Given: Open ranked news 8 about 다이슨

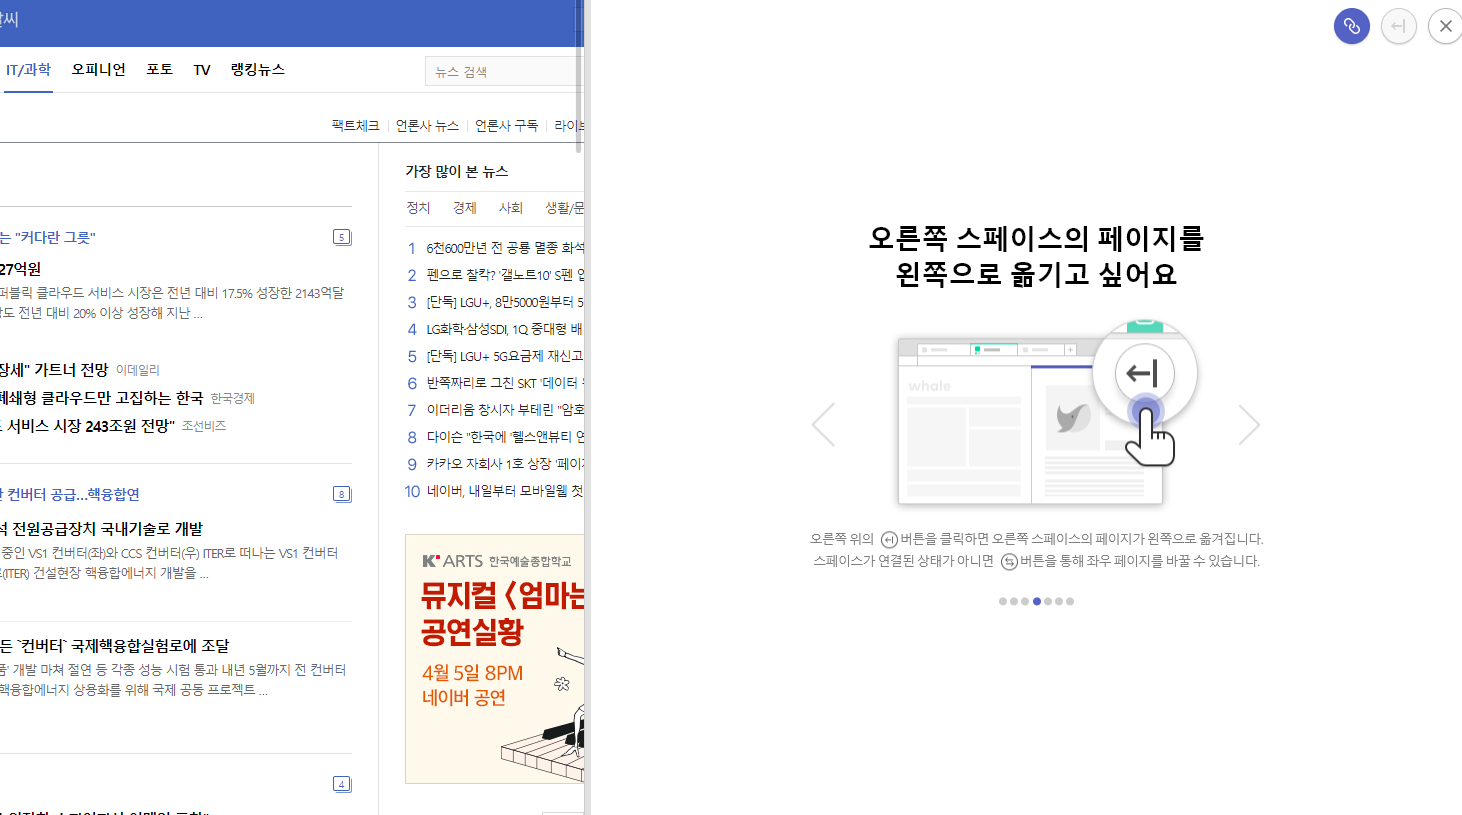Looking at the screenshot, I should (505, 436).
